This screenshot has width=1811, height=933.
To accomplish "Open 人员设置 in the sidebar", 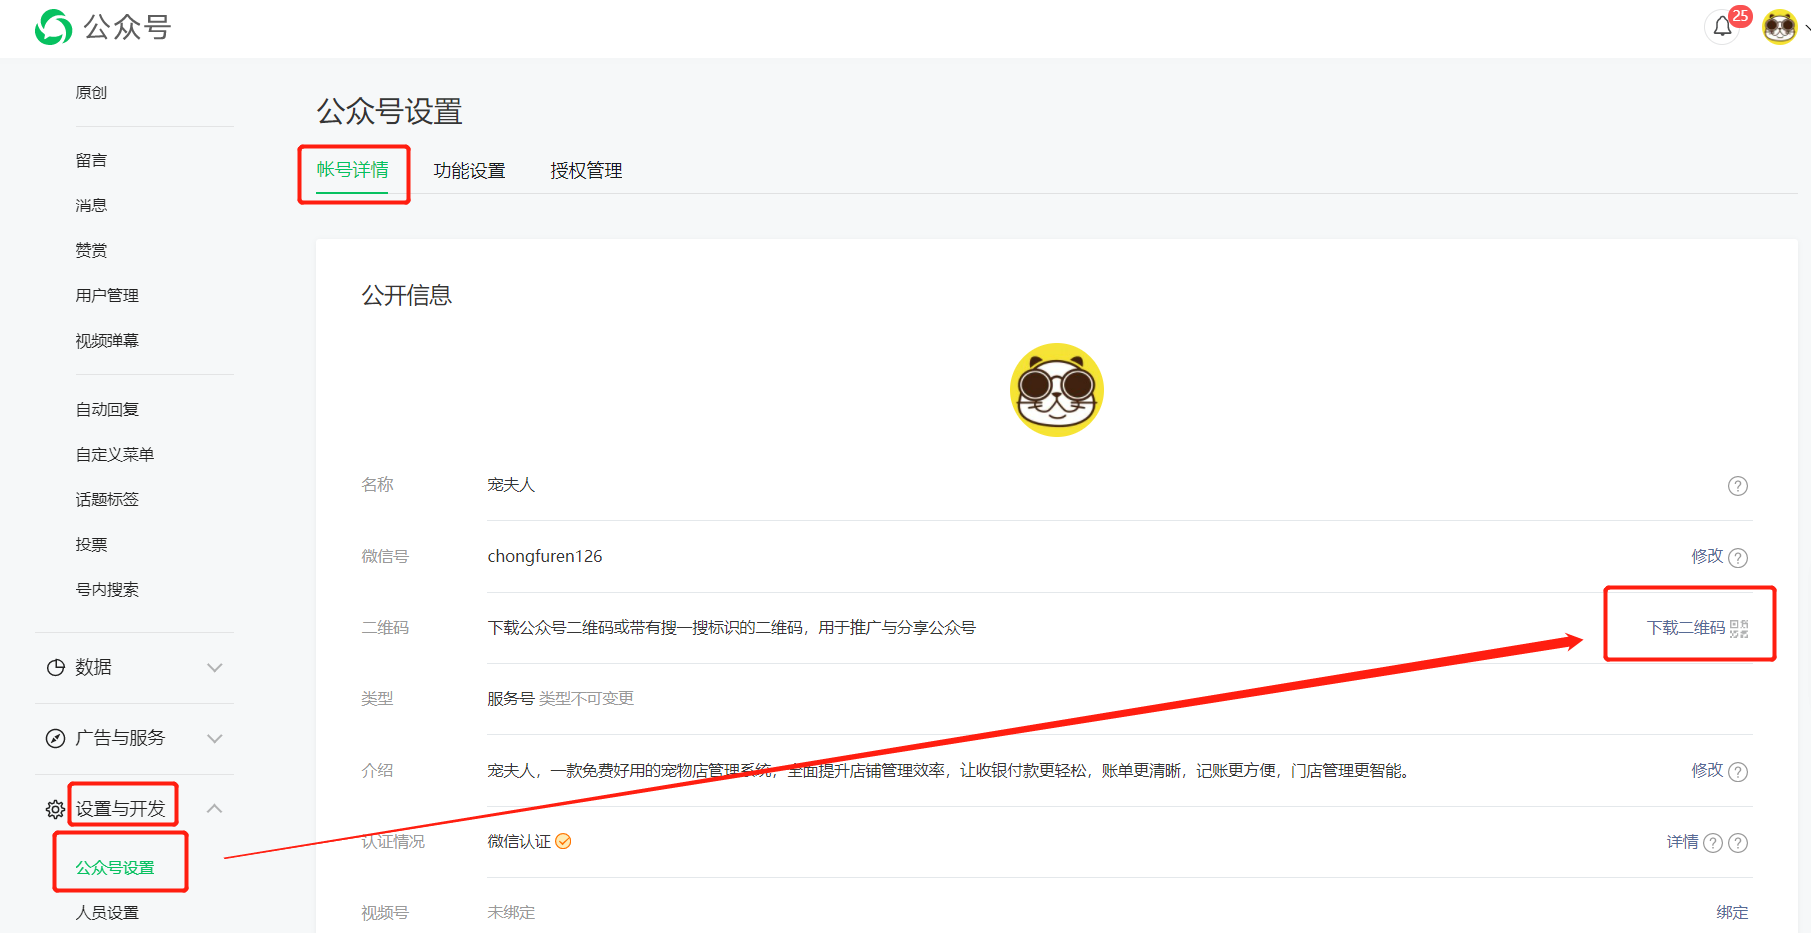I will pyautogui.click(x=107, y=912).
